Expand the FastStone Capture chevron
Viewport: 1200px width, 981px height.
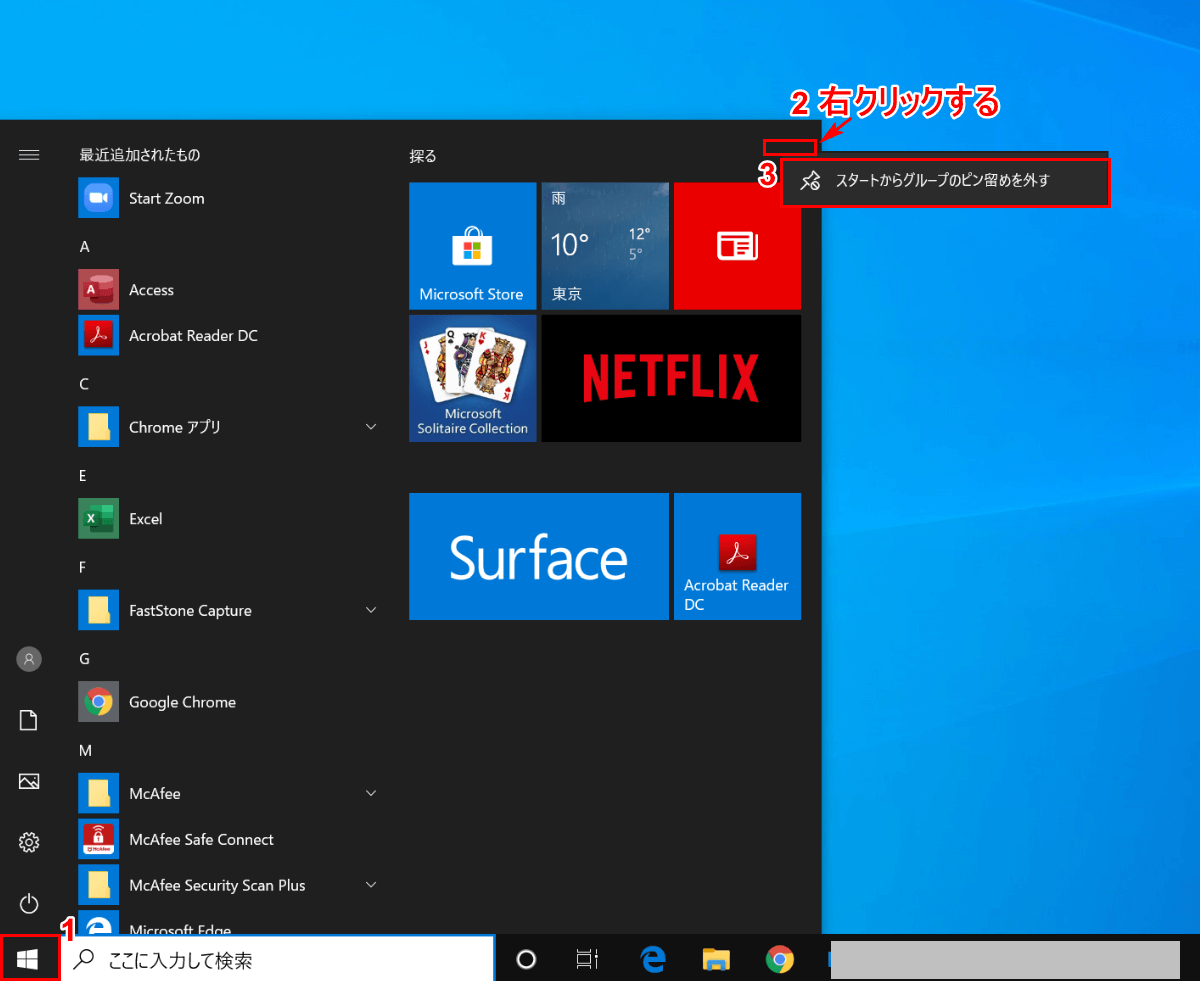(371, 610)
